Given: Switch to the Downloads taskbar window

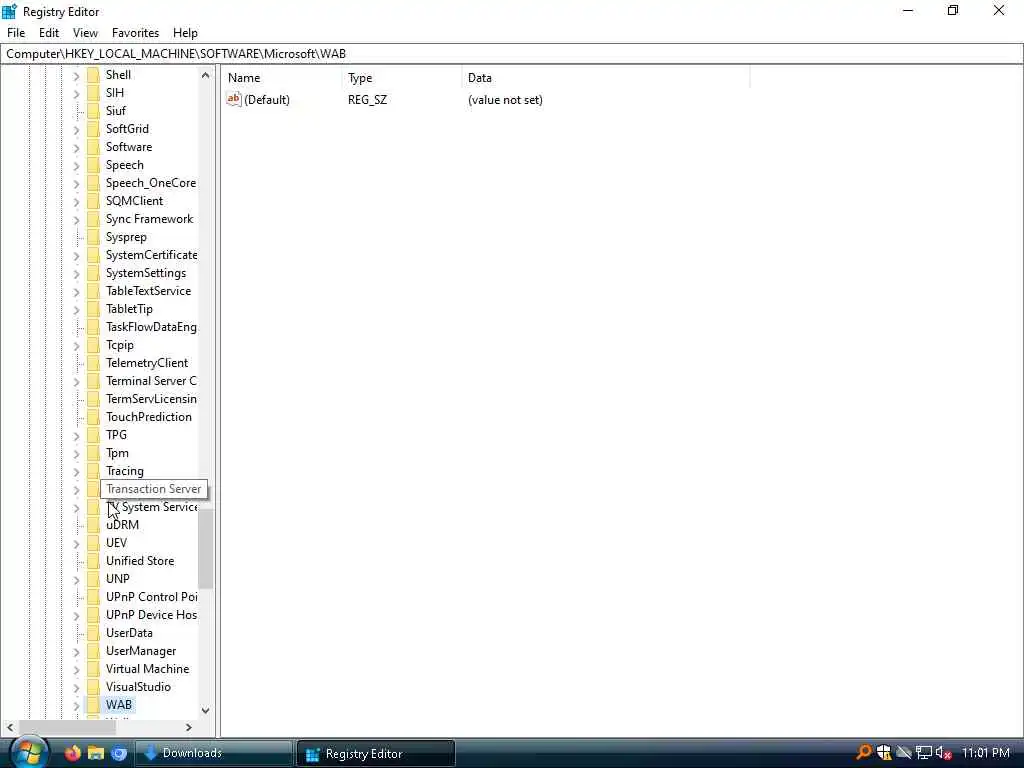Looking at the screenshot, I should [214, 753].
